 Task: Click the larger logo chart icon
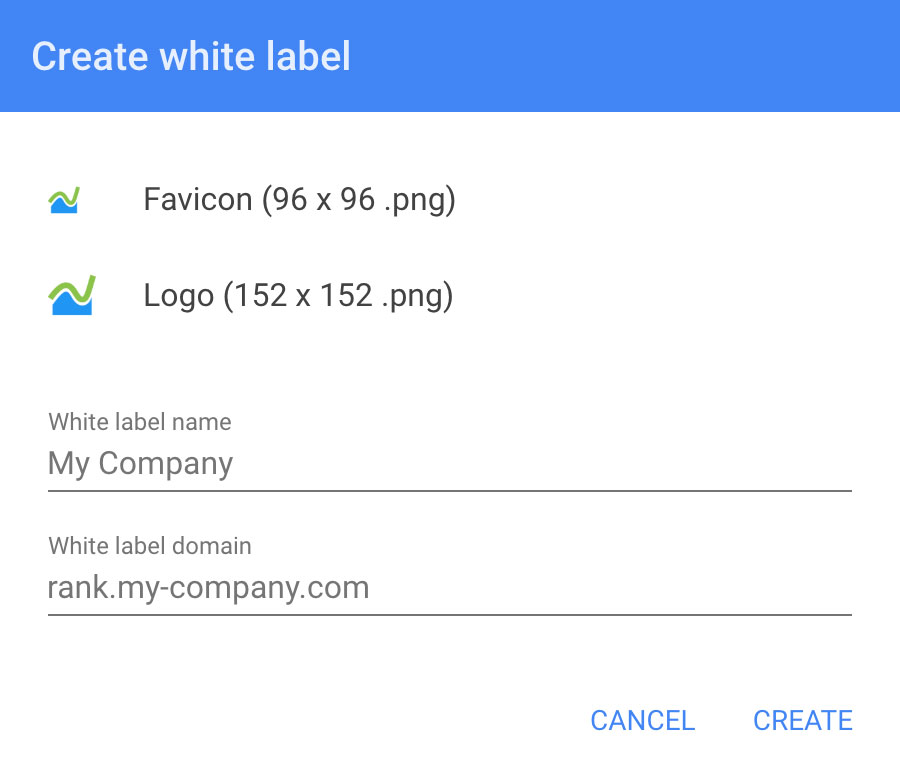tap(71, 296)
